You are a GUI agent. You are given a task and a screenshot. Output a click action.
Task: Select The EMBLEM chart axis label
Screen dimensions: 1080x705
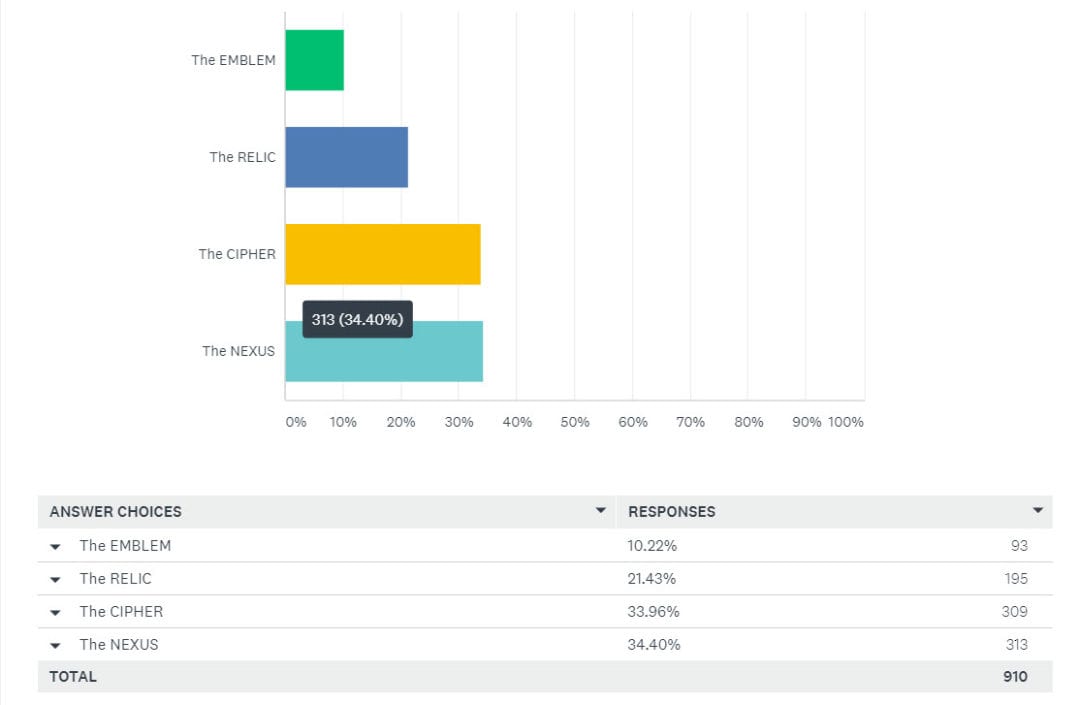pyautogui.click(x=233, y=61)
